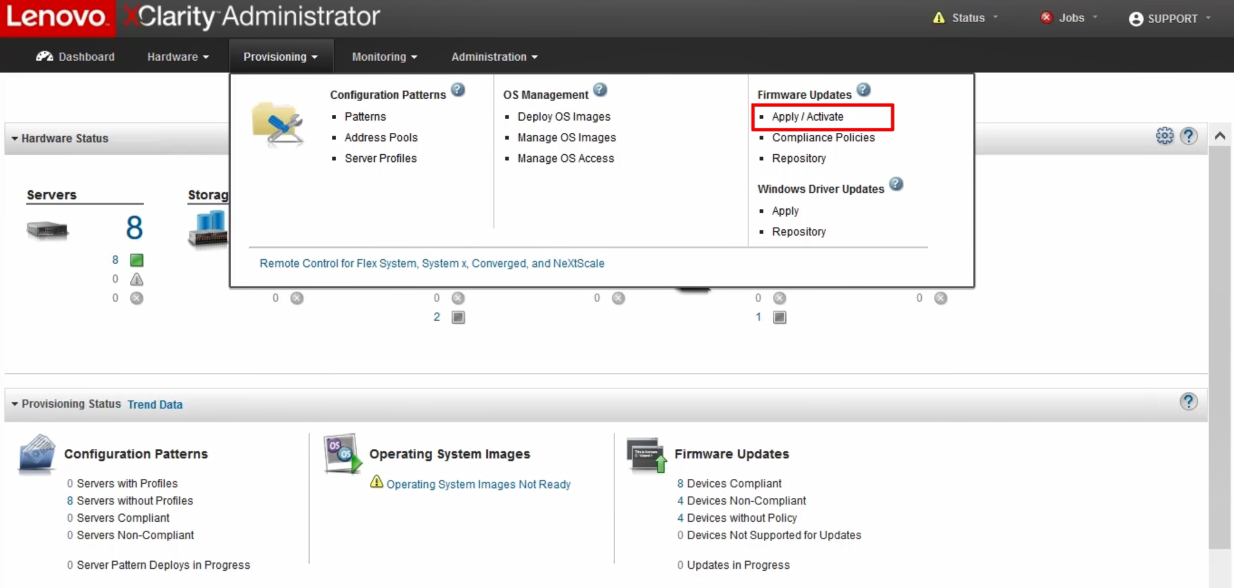Viewport: 1234px width, 588px height.
Task: Click the large Servers count 8
Action: pyautogui.click(x=134, y=228)
